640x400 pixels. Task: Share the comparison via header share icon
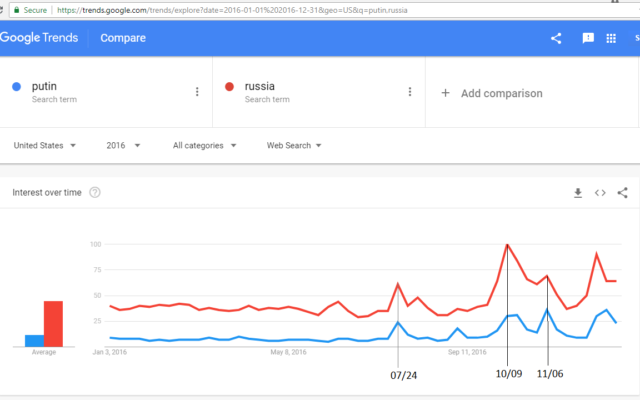pyautogui.click(x=556, y=38)
